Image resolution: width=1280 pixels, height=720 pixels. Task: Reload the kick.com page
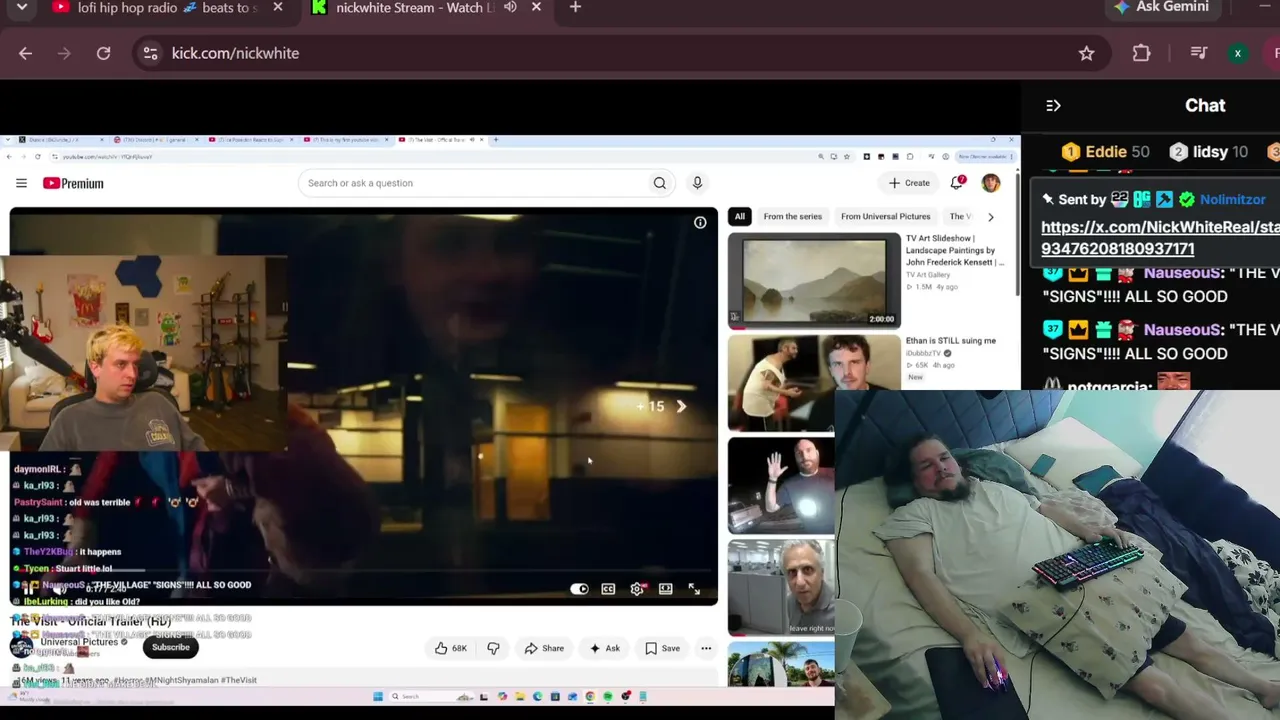[103, 53]
